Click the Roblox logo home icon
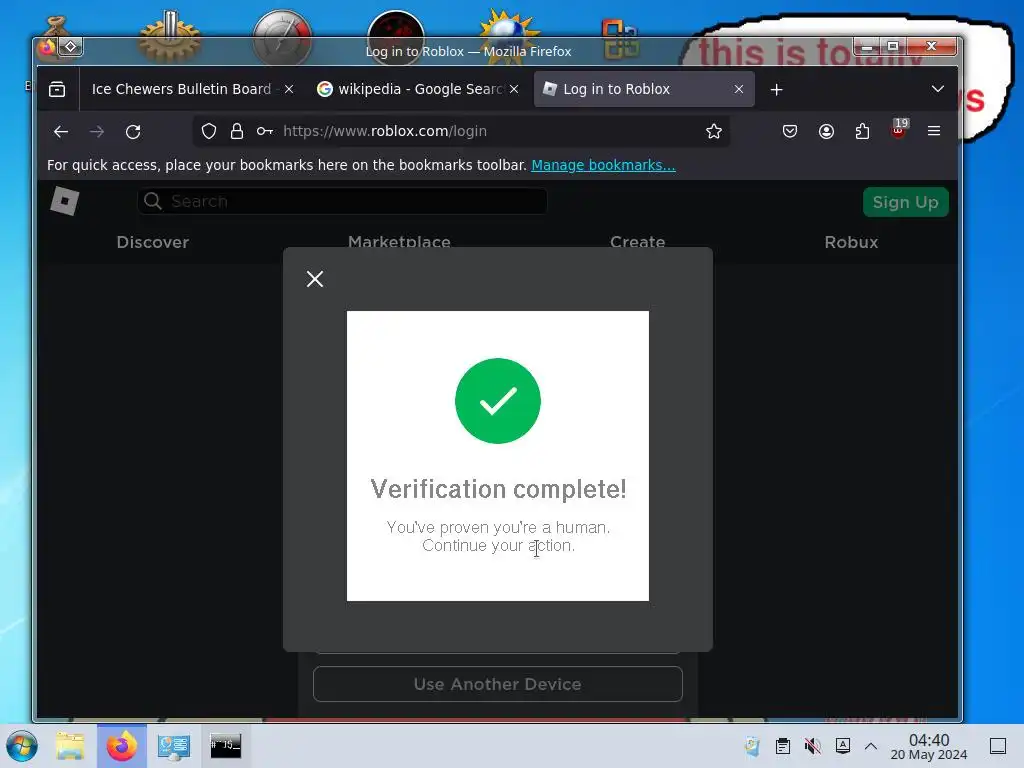 click(65, 201)
